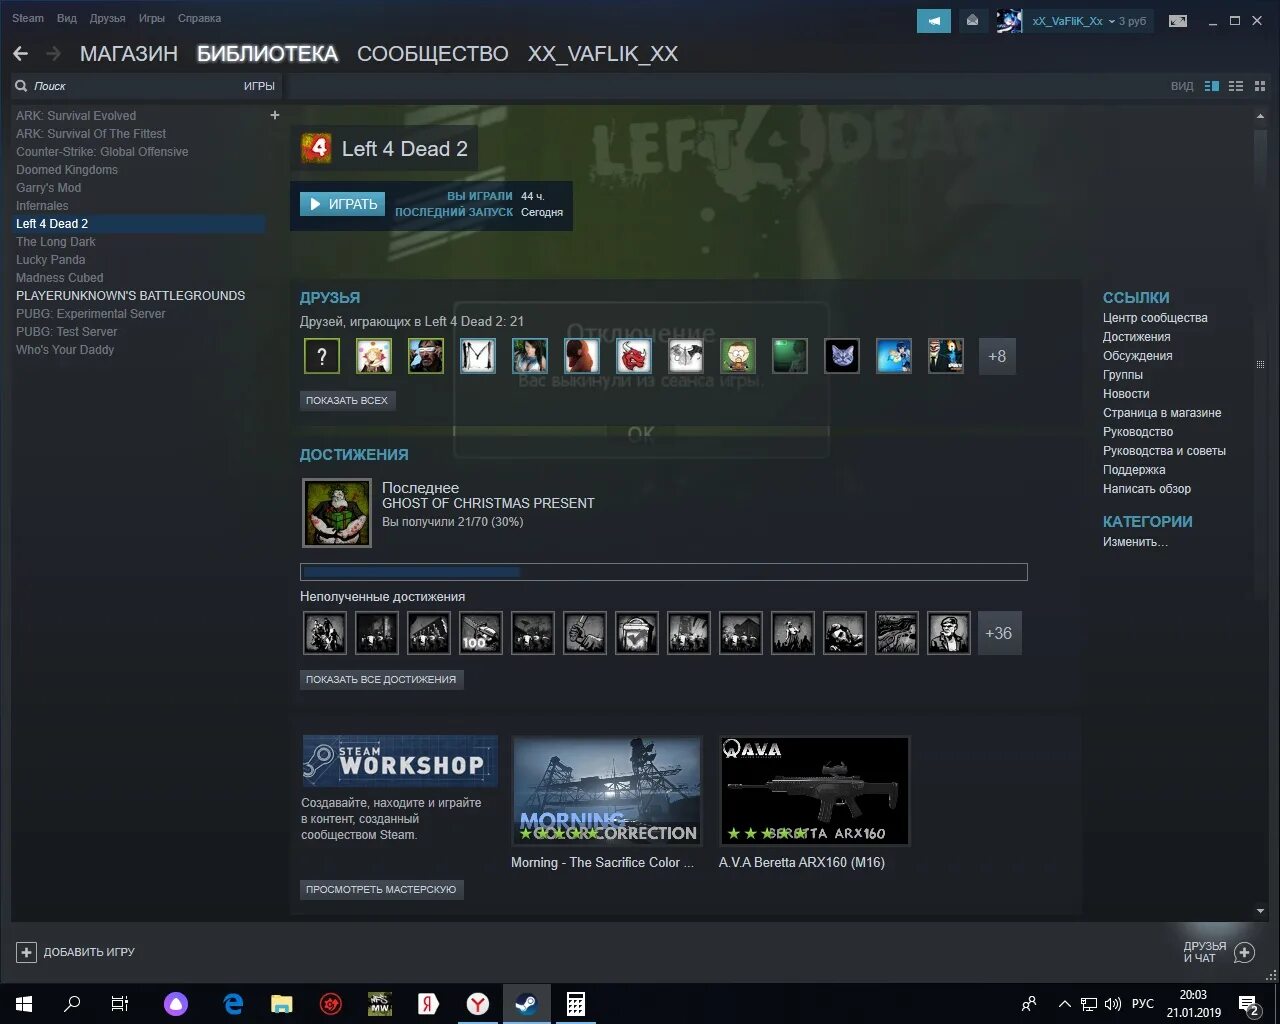Show the +36 more locked achievements
The height and width of the screenshot is (1024, 1280).
pos(999,633)
